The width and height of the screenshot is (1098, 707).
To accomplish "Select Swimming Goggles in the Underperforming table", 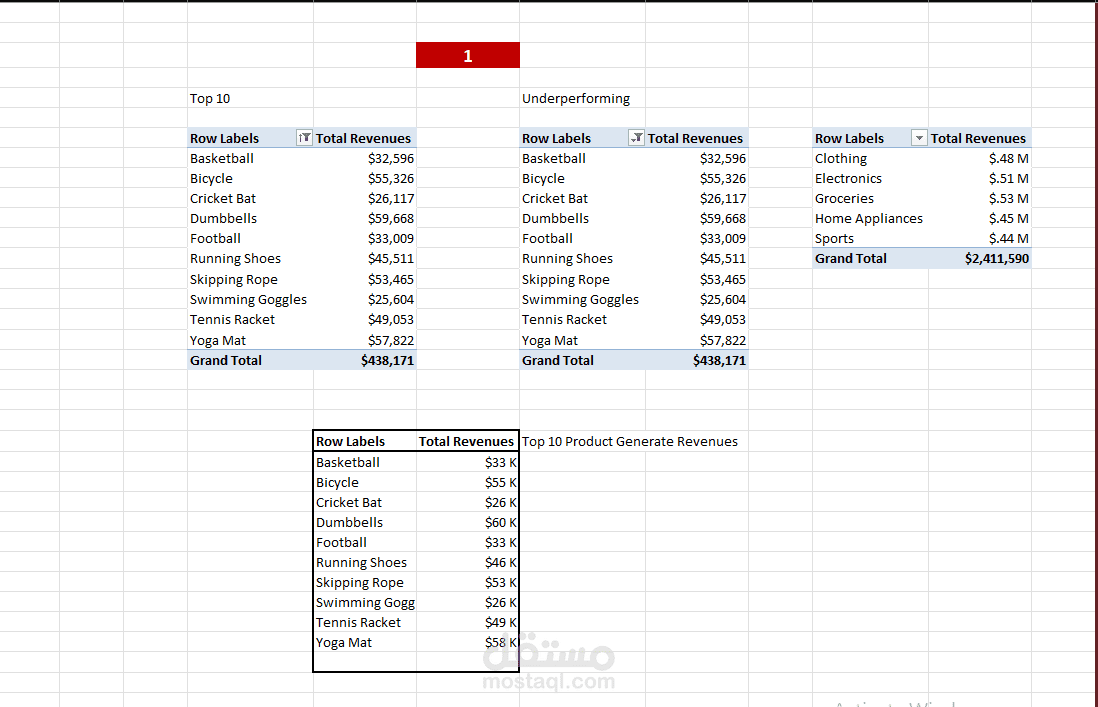I will 580,300.
